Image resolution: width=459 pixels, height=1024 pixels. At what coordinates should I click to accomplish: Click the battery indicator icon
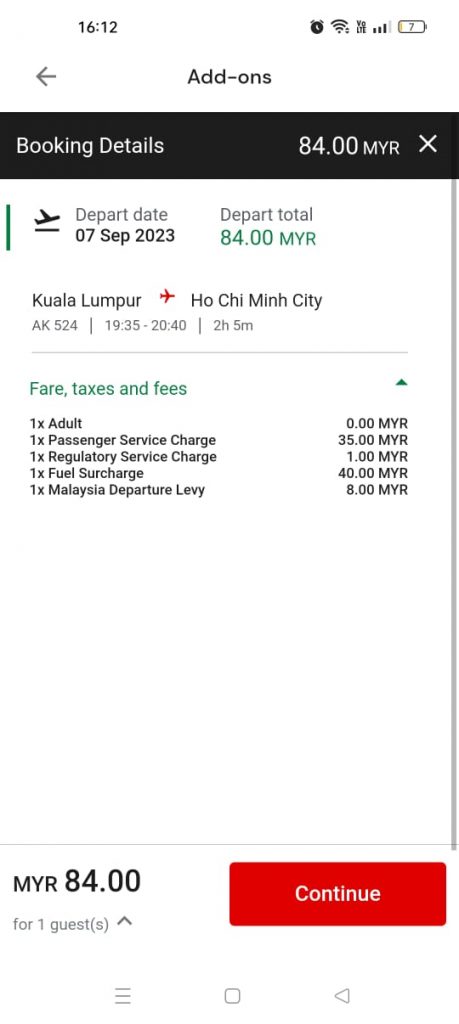tap(413, 27)
